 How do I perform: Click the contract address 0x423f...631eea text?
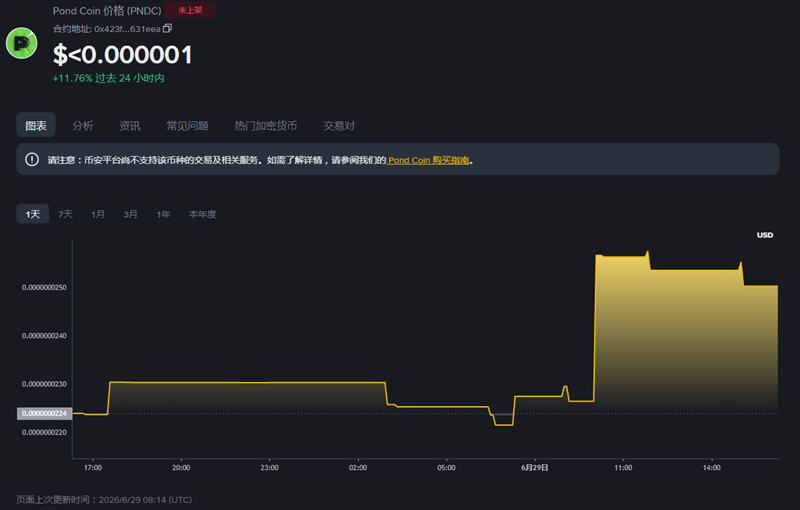(x=127, y=29)
